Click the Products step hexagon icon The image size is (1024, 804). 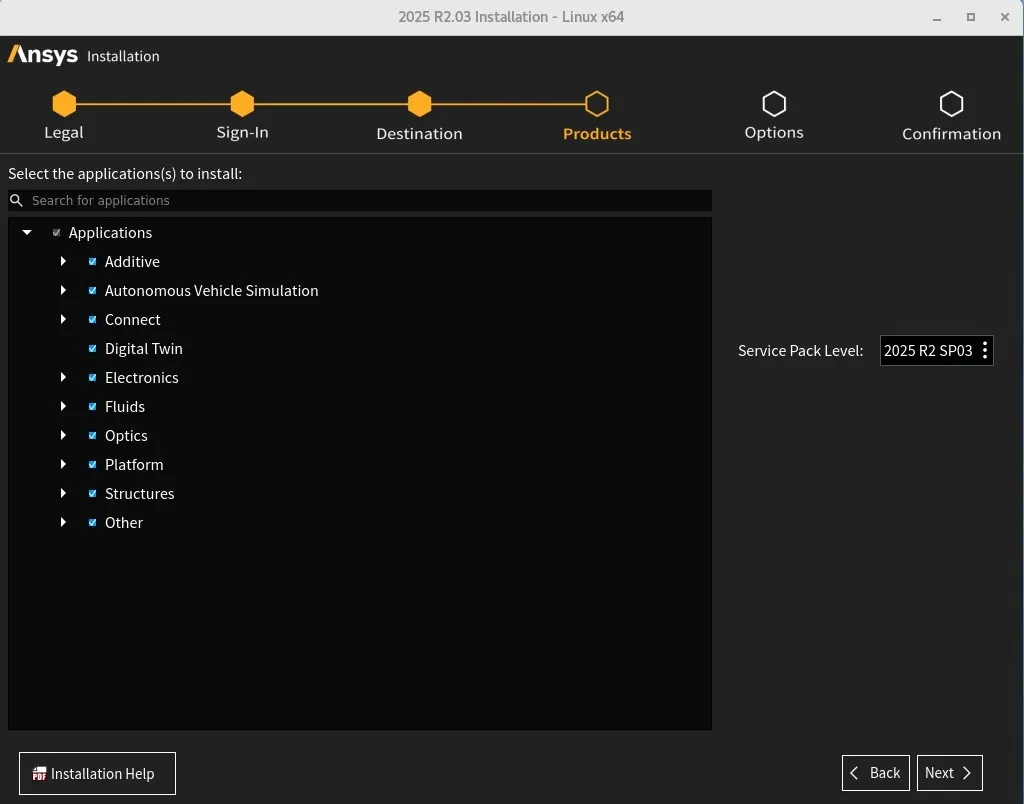597,103
